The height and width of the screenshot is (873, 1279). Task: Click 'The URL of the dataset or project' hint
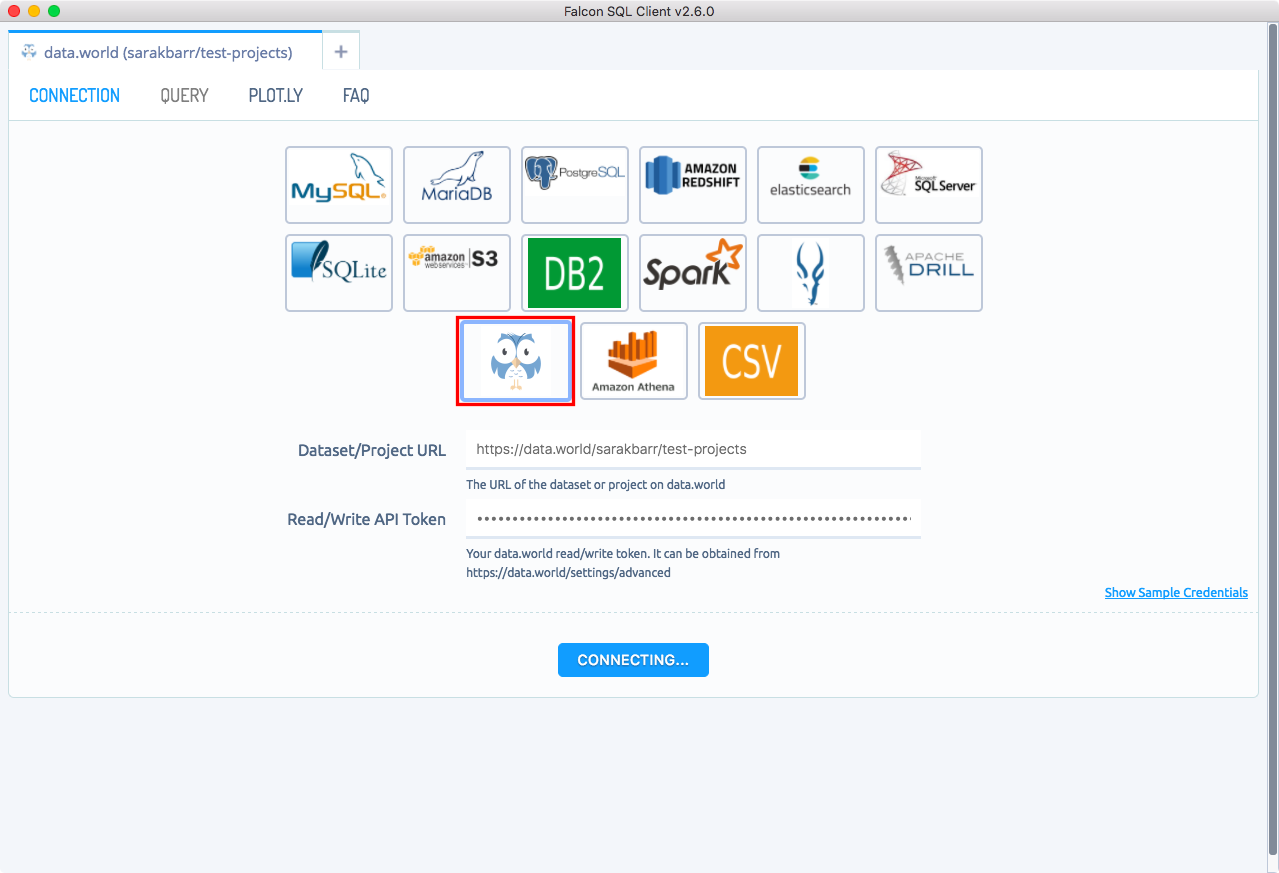pos(595,485)
